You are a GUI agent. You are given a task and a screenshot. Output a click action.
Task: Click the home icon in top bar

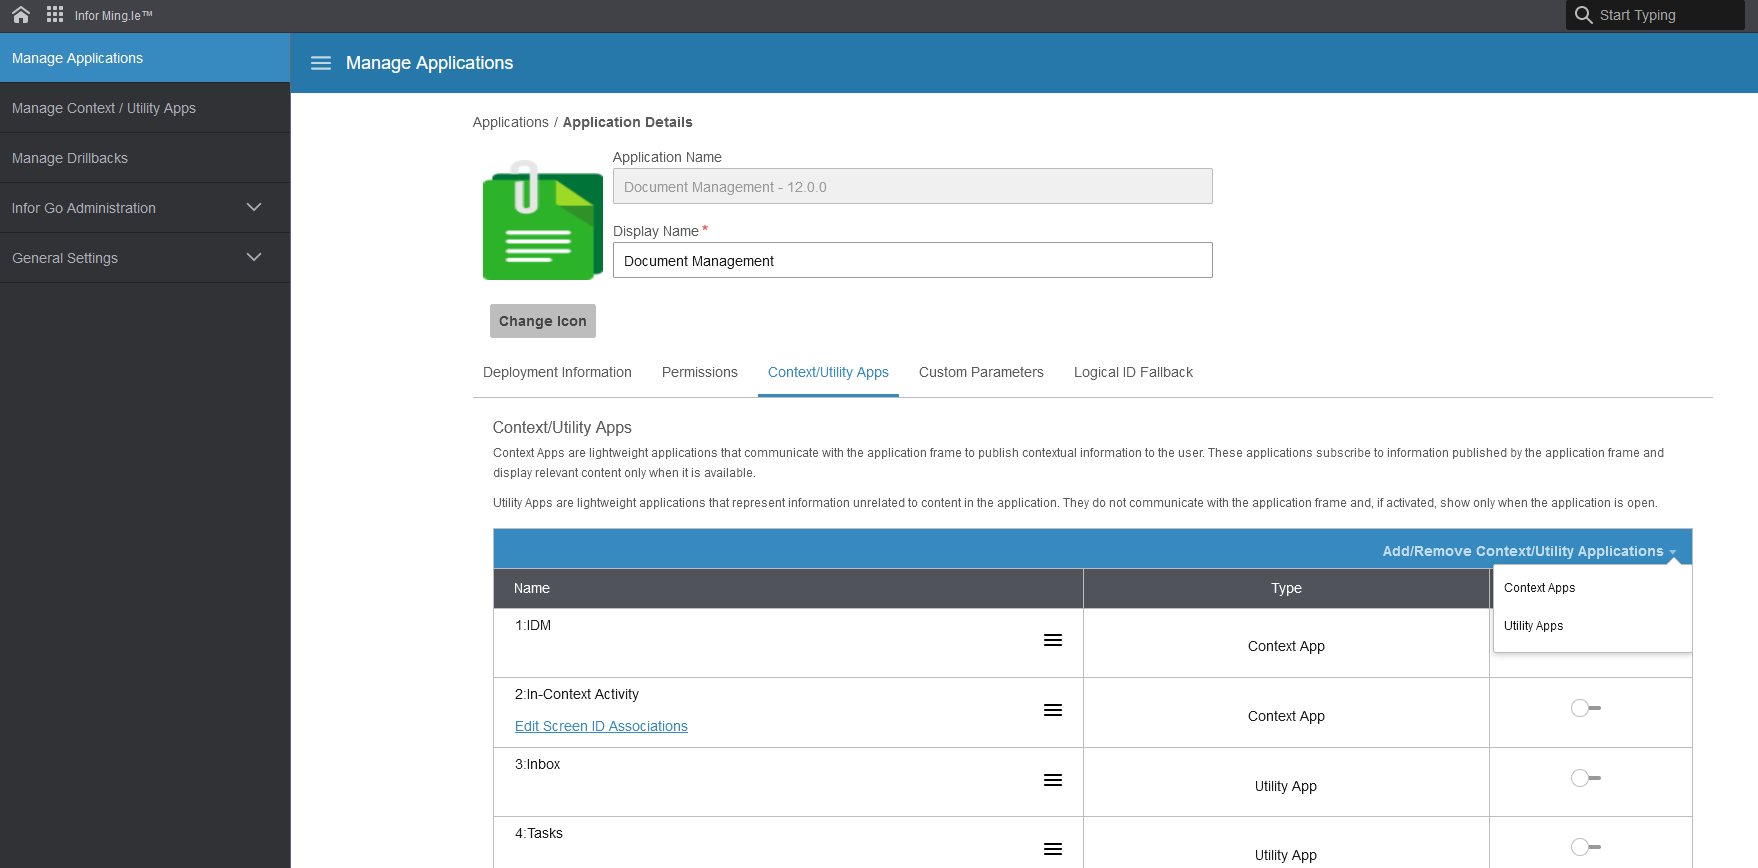(21, 15)
